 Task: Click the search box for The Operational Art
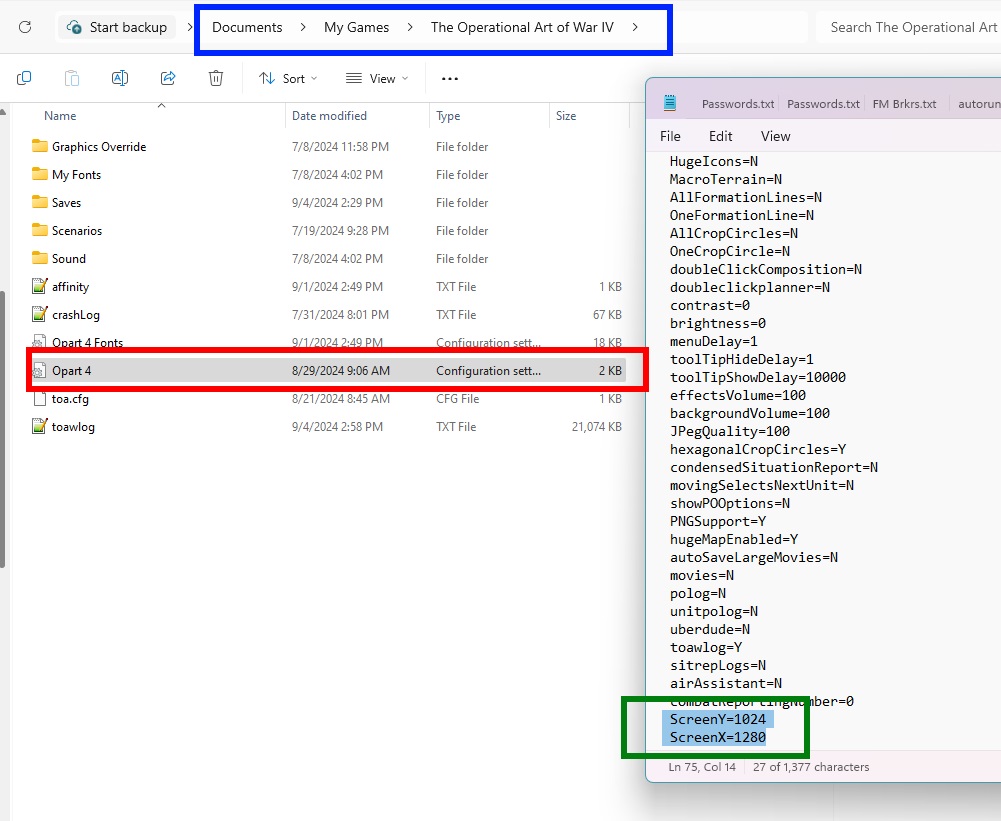[909, 27]
